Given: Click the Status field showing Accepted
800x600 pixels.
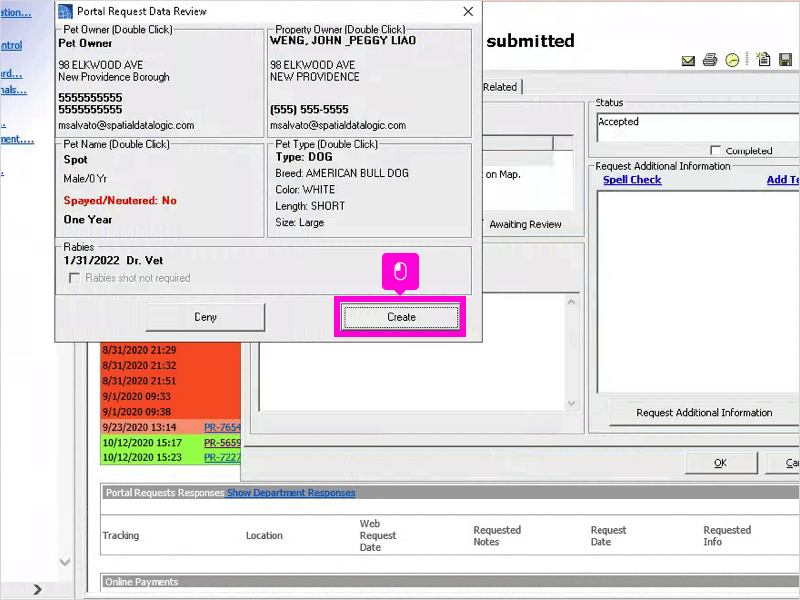Looking at the screenshot, I should [698, 128].
